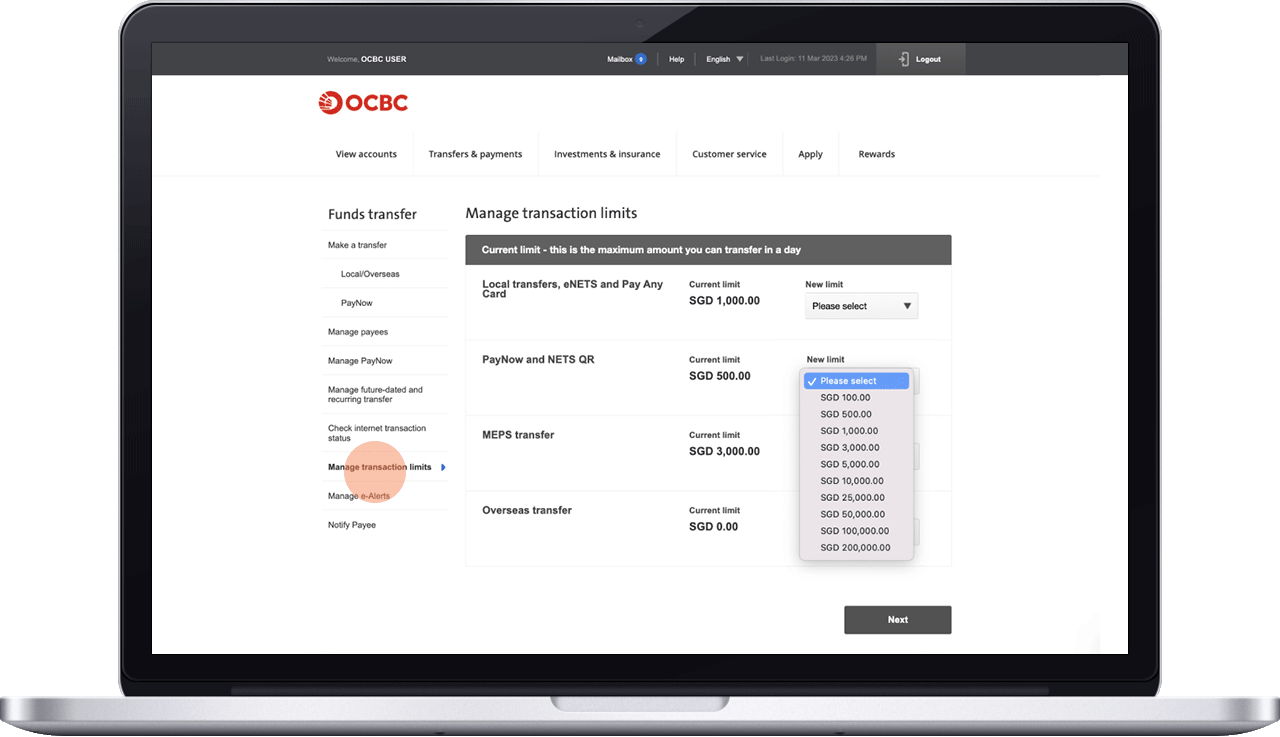
Task: Click the SGD 3,000.00 current limit value
Action: [724, 451]
